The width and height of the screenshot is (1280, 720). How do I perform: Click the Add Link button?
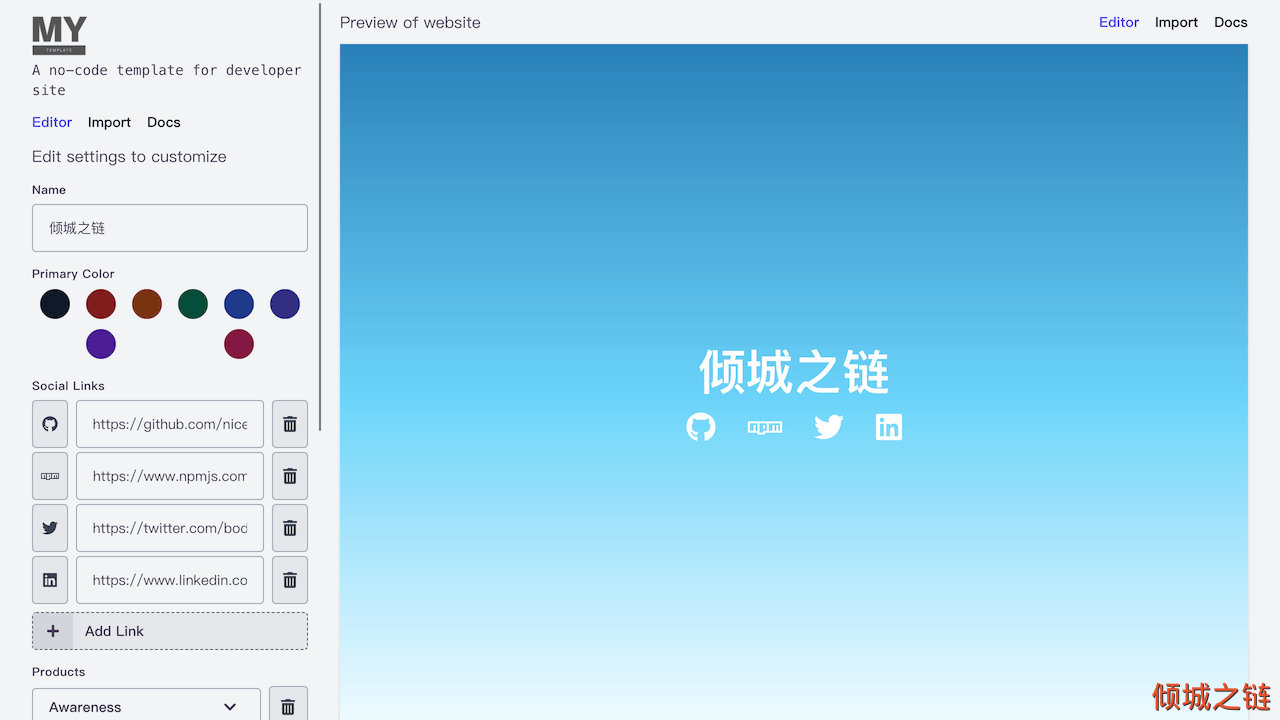pyautogui.click(x=170, y=631)
